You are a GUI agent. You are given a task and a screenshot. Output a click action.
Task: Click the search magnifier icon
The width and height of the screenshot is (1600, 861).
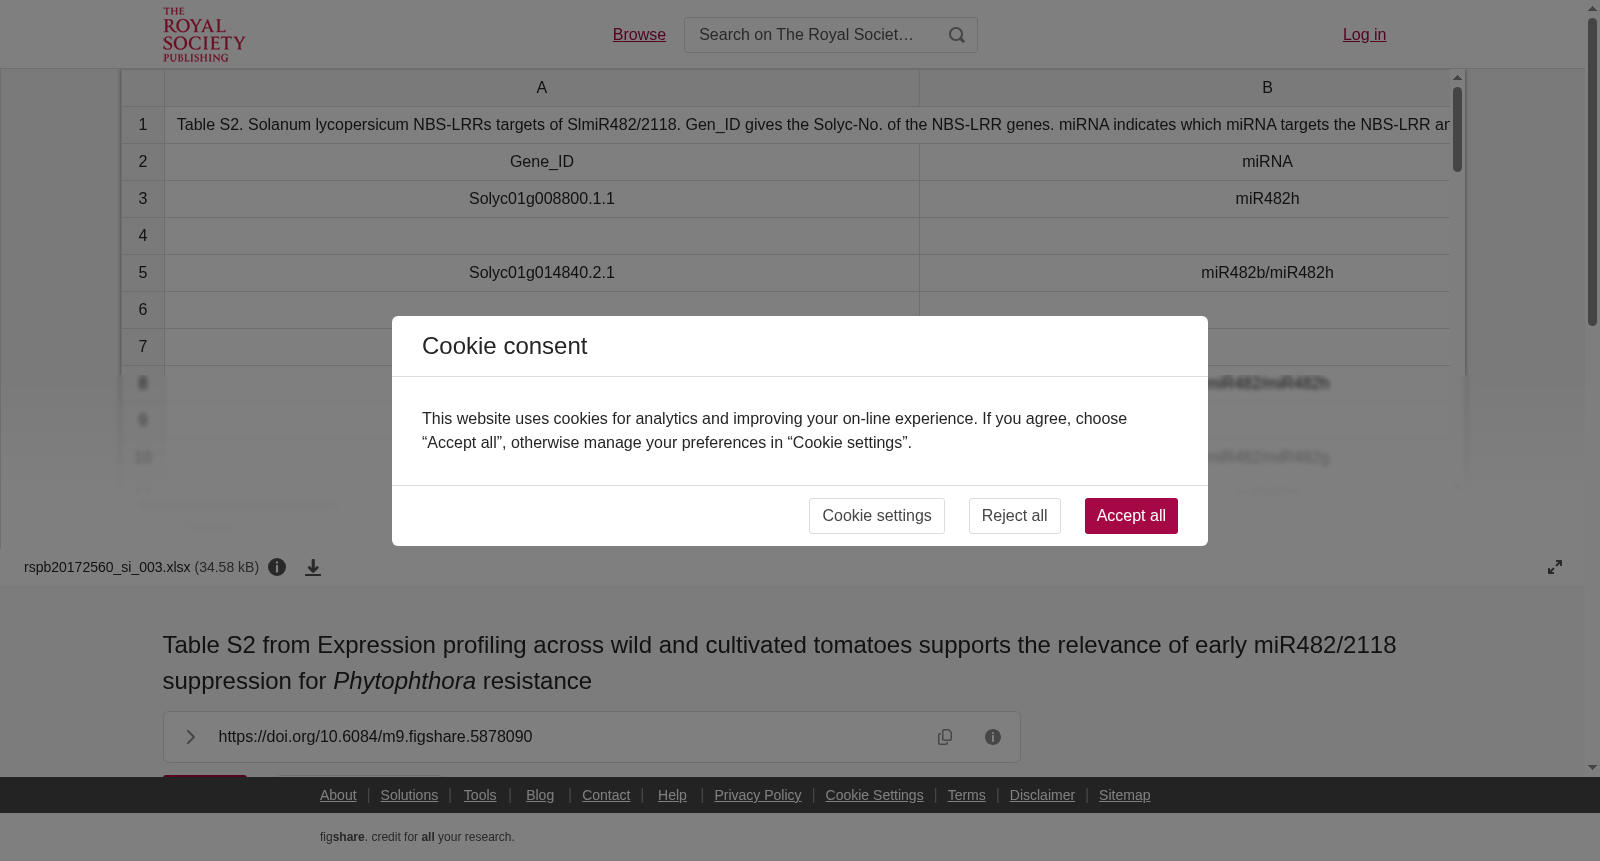coord(957,35)
